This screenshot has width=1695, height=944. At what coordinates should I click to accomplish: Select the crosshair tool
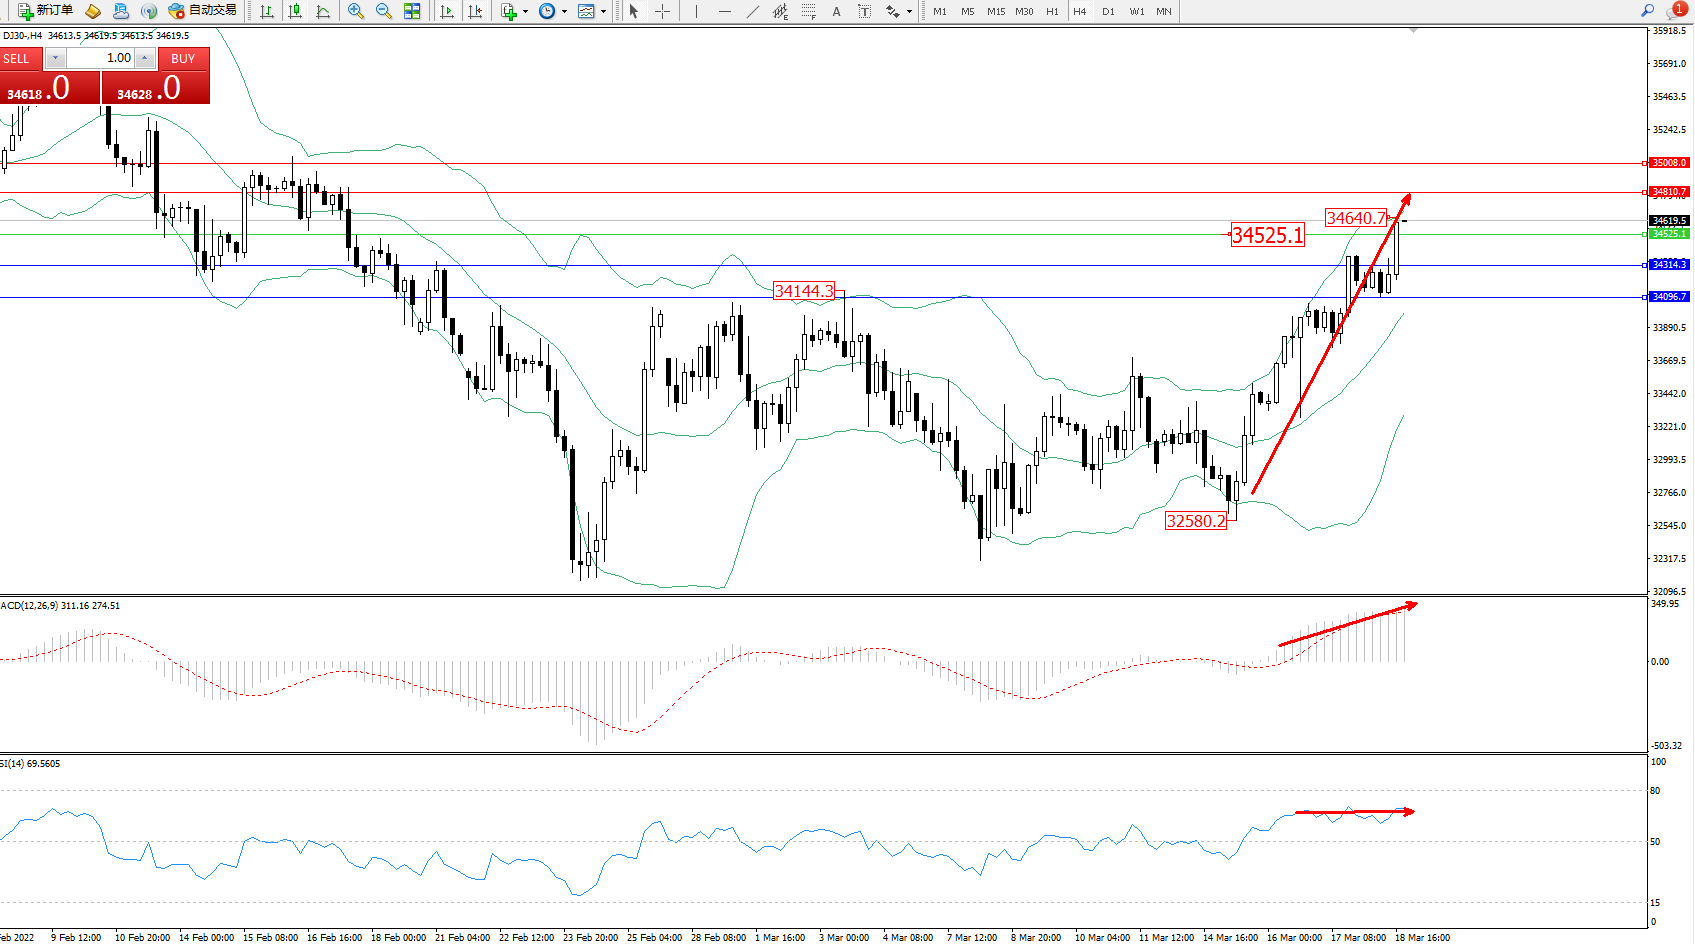click(662, 11)
